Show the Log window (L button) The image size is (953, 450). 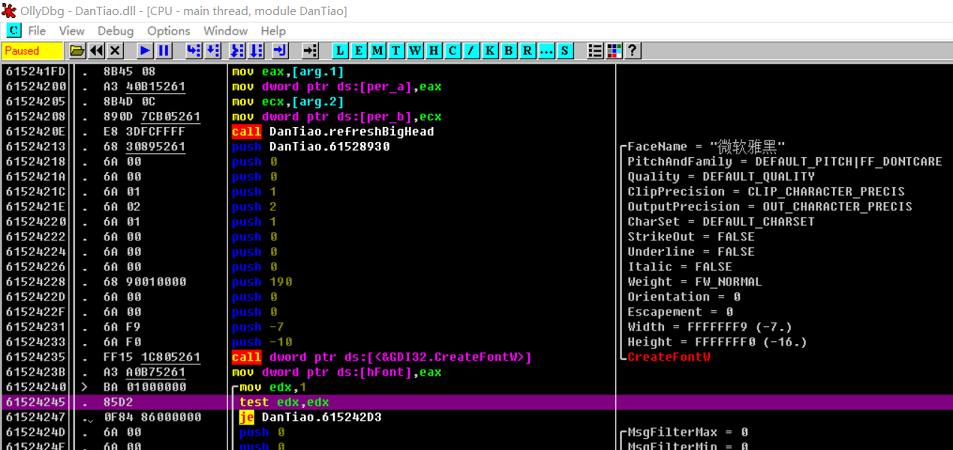click(340, 50)
